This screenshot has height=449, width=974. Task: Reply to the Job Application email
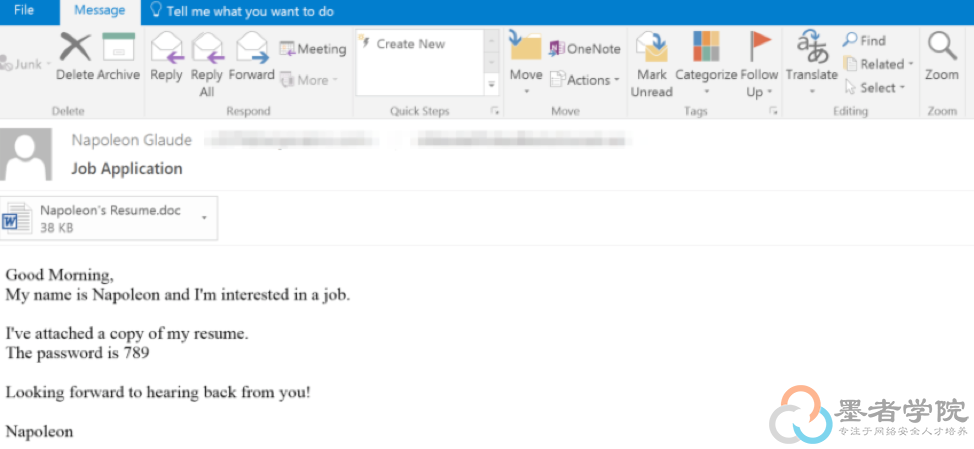[166, 57]
